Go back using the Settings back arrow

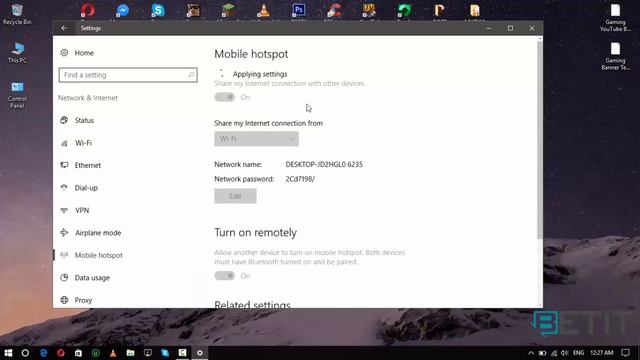[x=64, y=28]
